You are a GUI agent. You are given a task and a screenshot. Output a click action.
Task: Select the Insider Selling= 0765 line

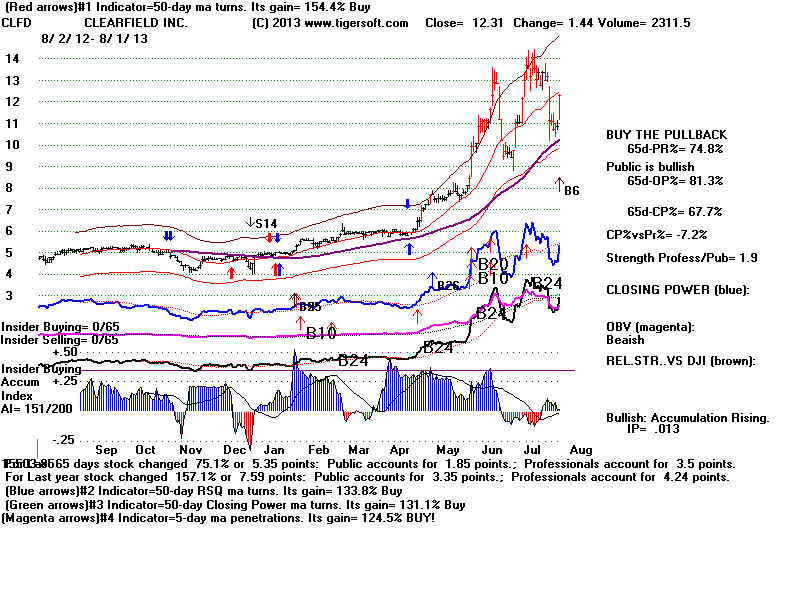click(60, 340)
